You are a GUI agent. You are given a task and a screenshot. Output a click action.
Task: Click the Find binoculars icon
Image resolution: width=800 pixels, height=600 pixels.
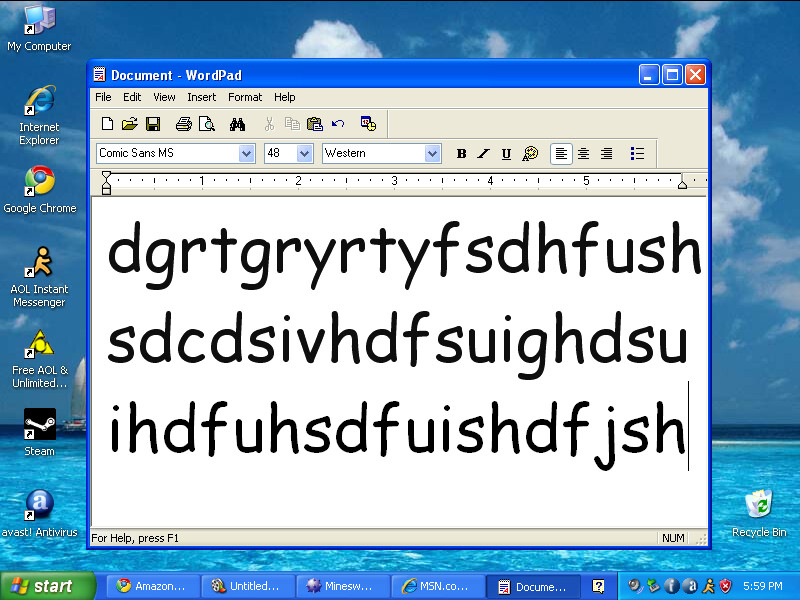[x=237, y=124]
